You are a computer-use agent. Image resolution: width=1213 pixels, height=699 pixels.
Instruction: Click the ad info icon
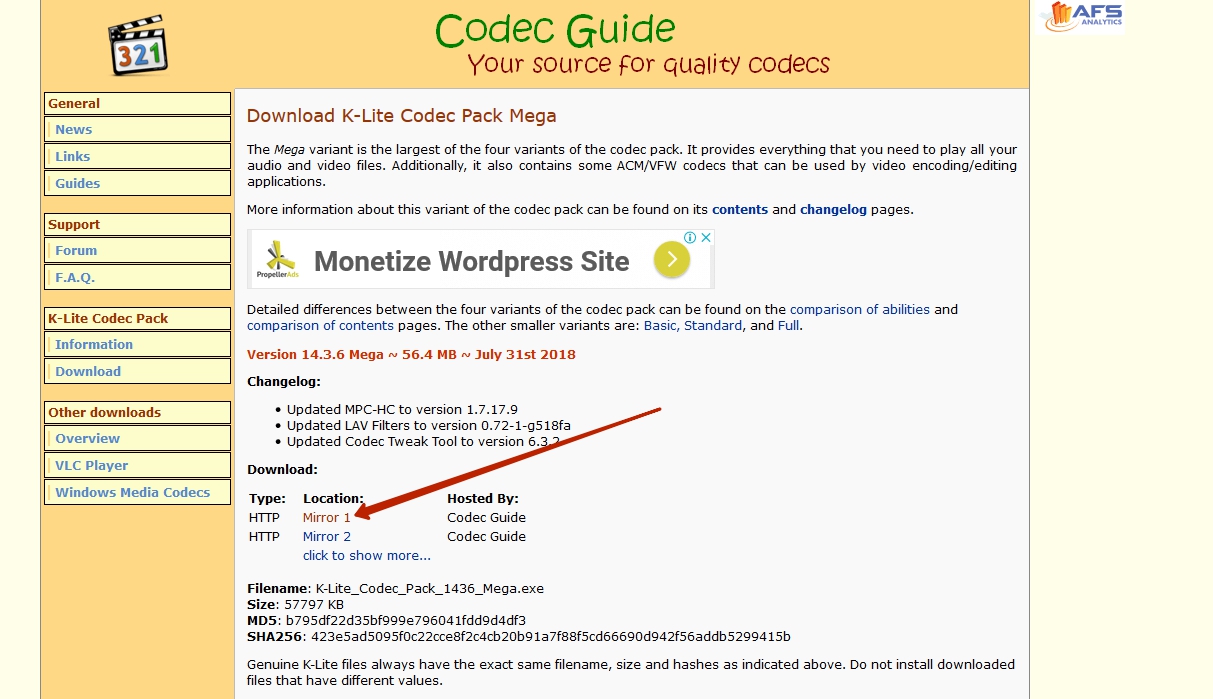click(x=690, y=238)
